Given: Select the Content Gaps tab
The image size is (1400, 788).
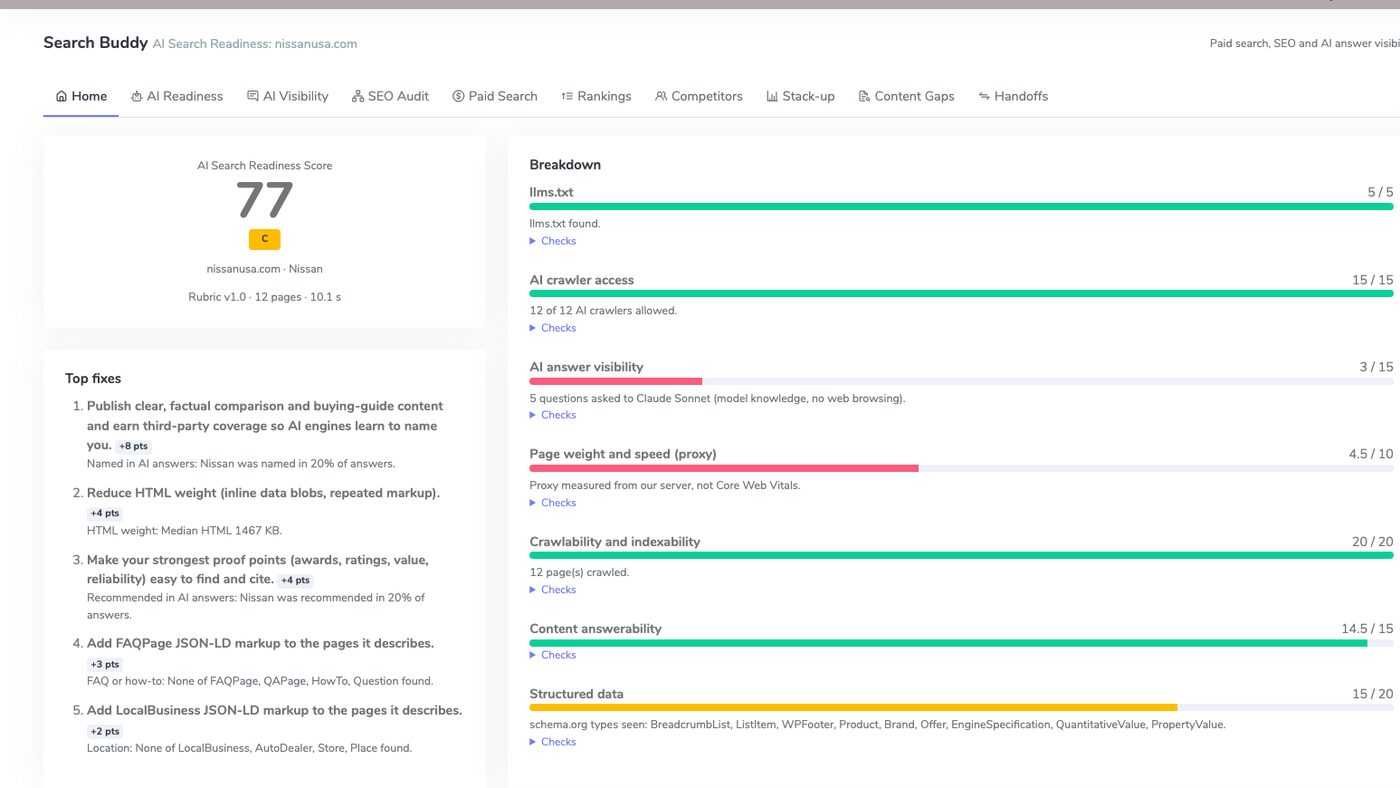Looking at the screenshot, I should coord(906,96).
